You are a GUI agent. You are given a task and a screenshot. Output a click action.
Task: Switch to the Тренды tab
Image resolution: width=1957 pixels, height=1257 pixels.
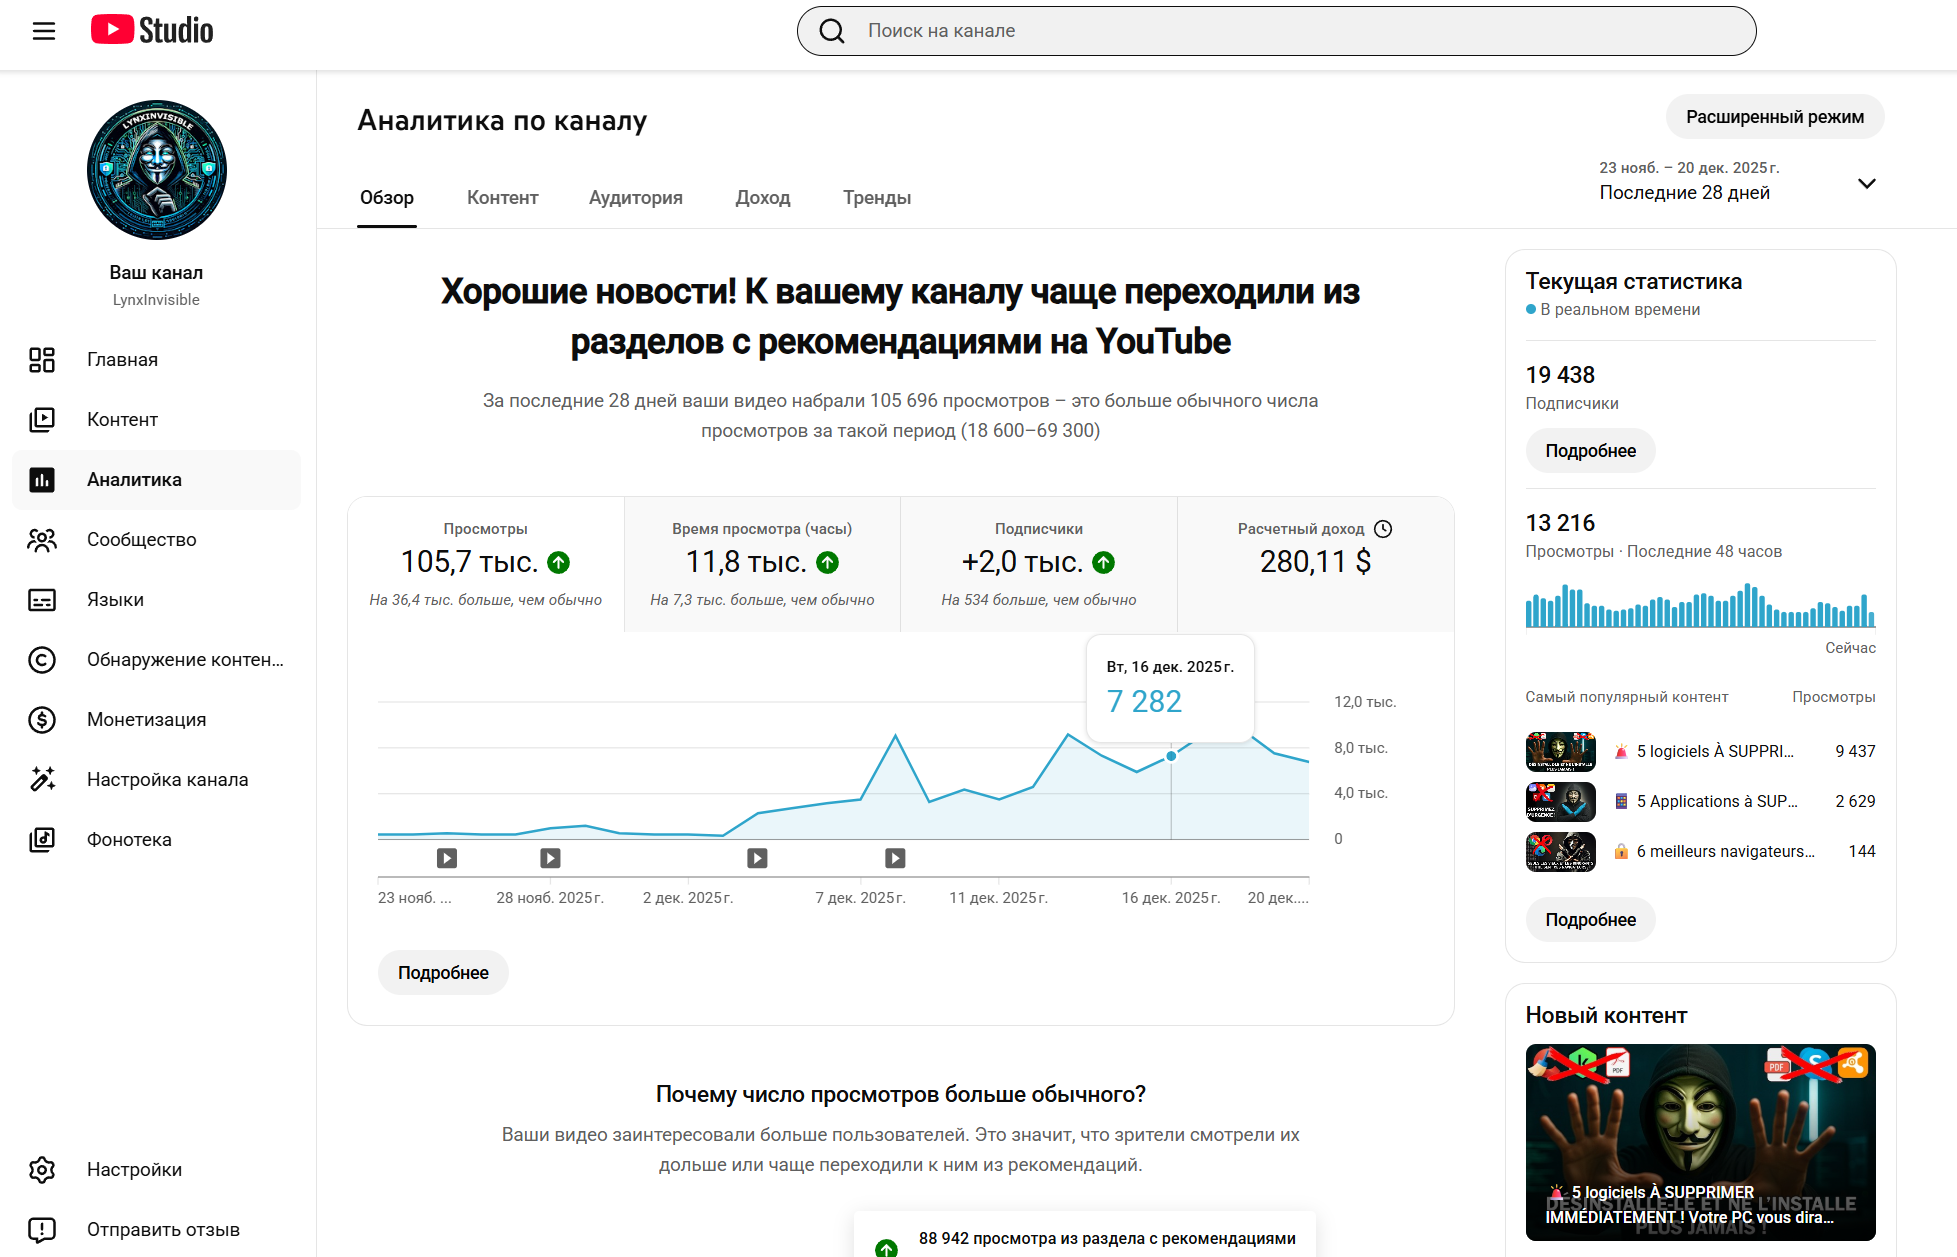point(876,198)
